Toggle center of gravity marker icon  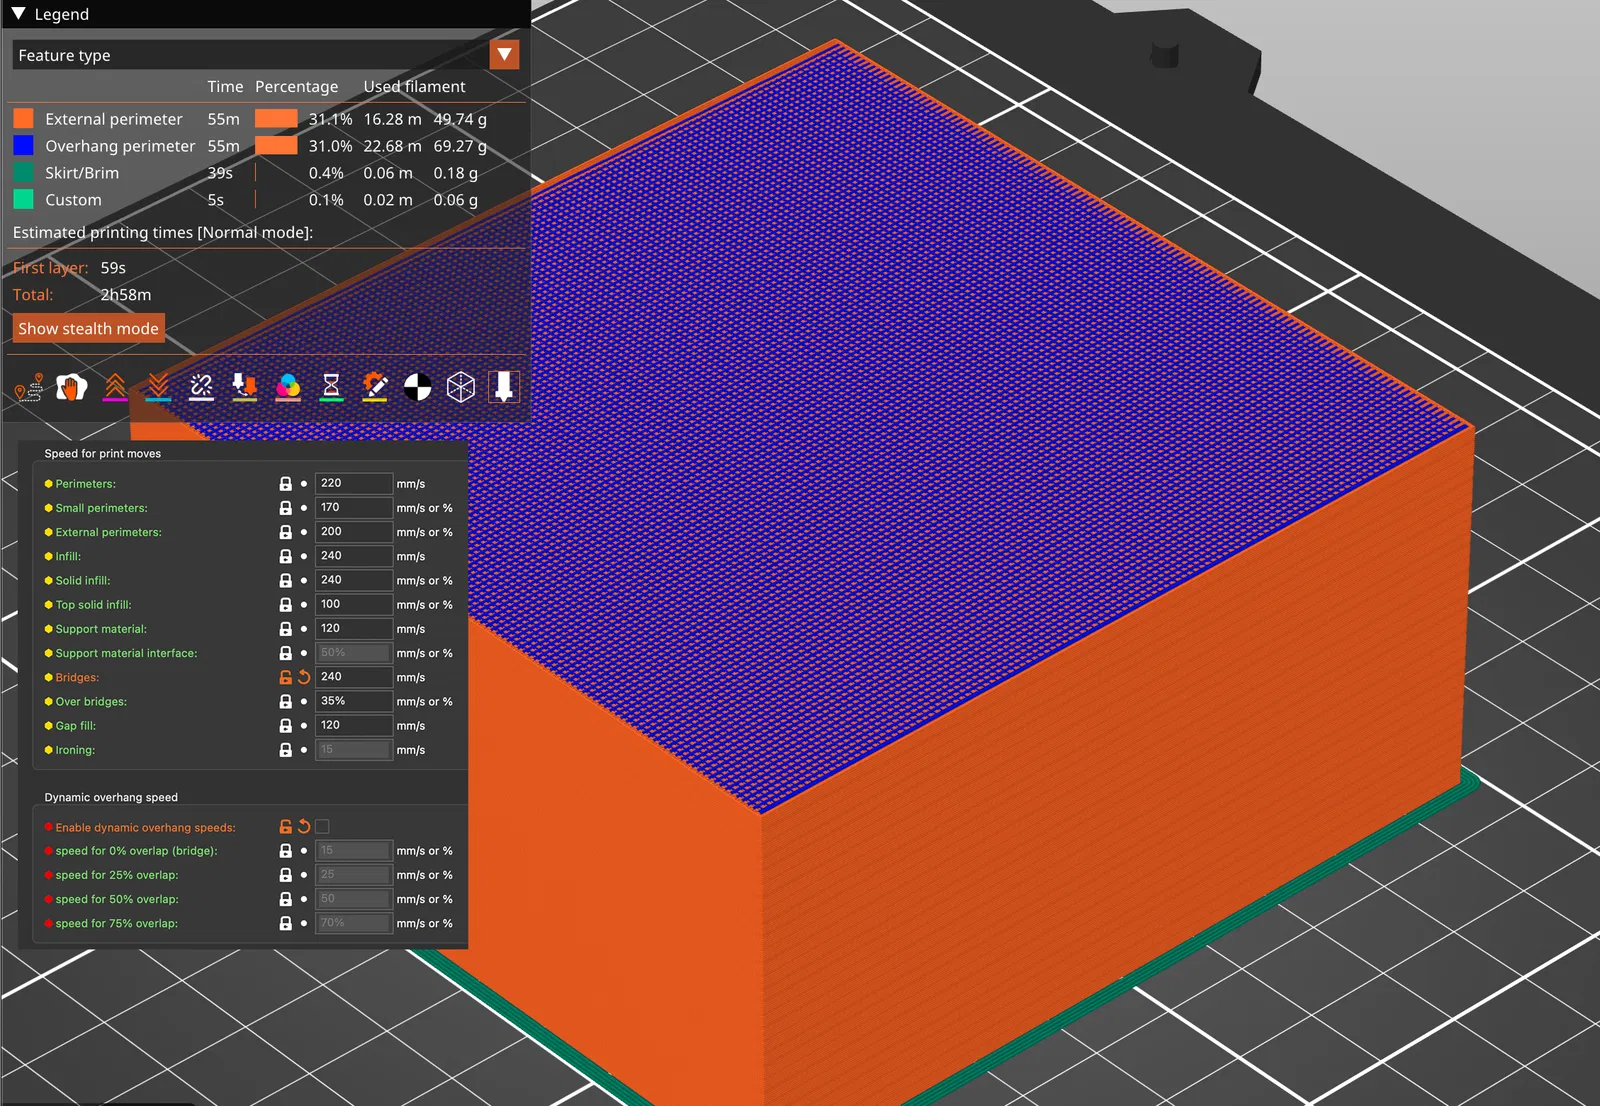coord(417,387)
